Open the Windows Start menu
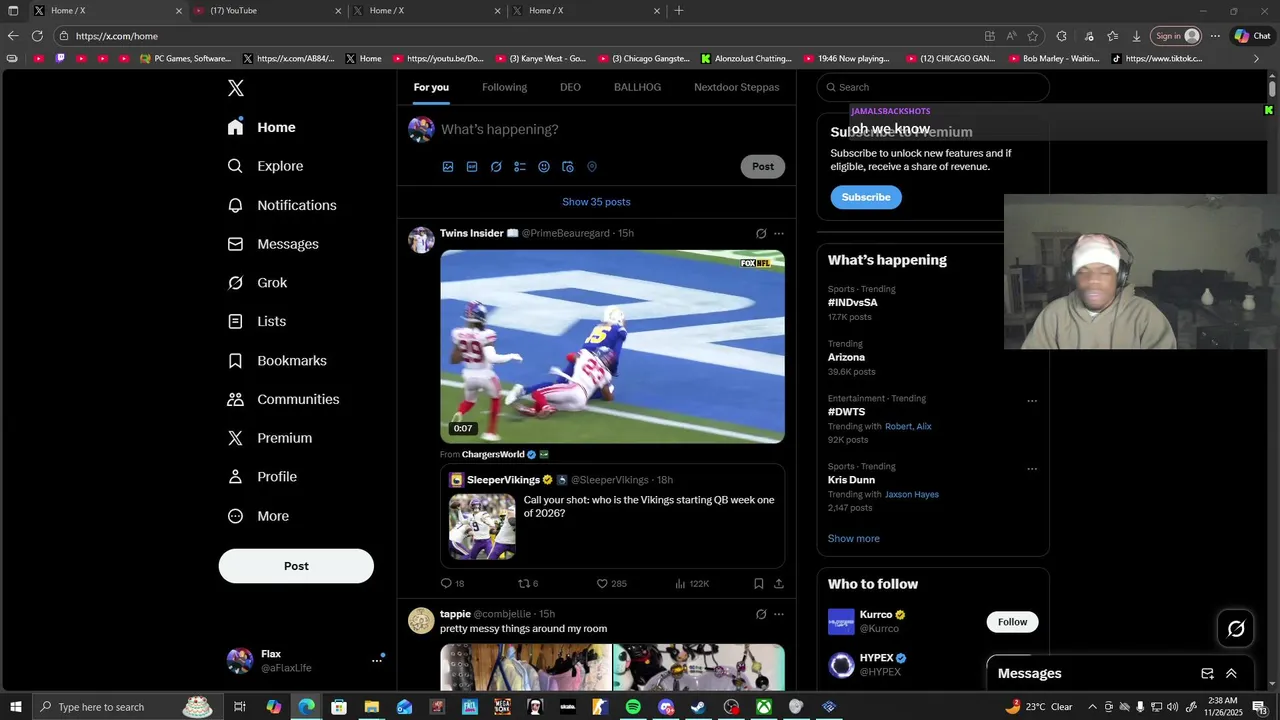Viewport: 1280px width, 720px height. pyautogui.click(x=16, y=707)
